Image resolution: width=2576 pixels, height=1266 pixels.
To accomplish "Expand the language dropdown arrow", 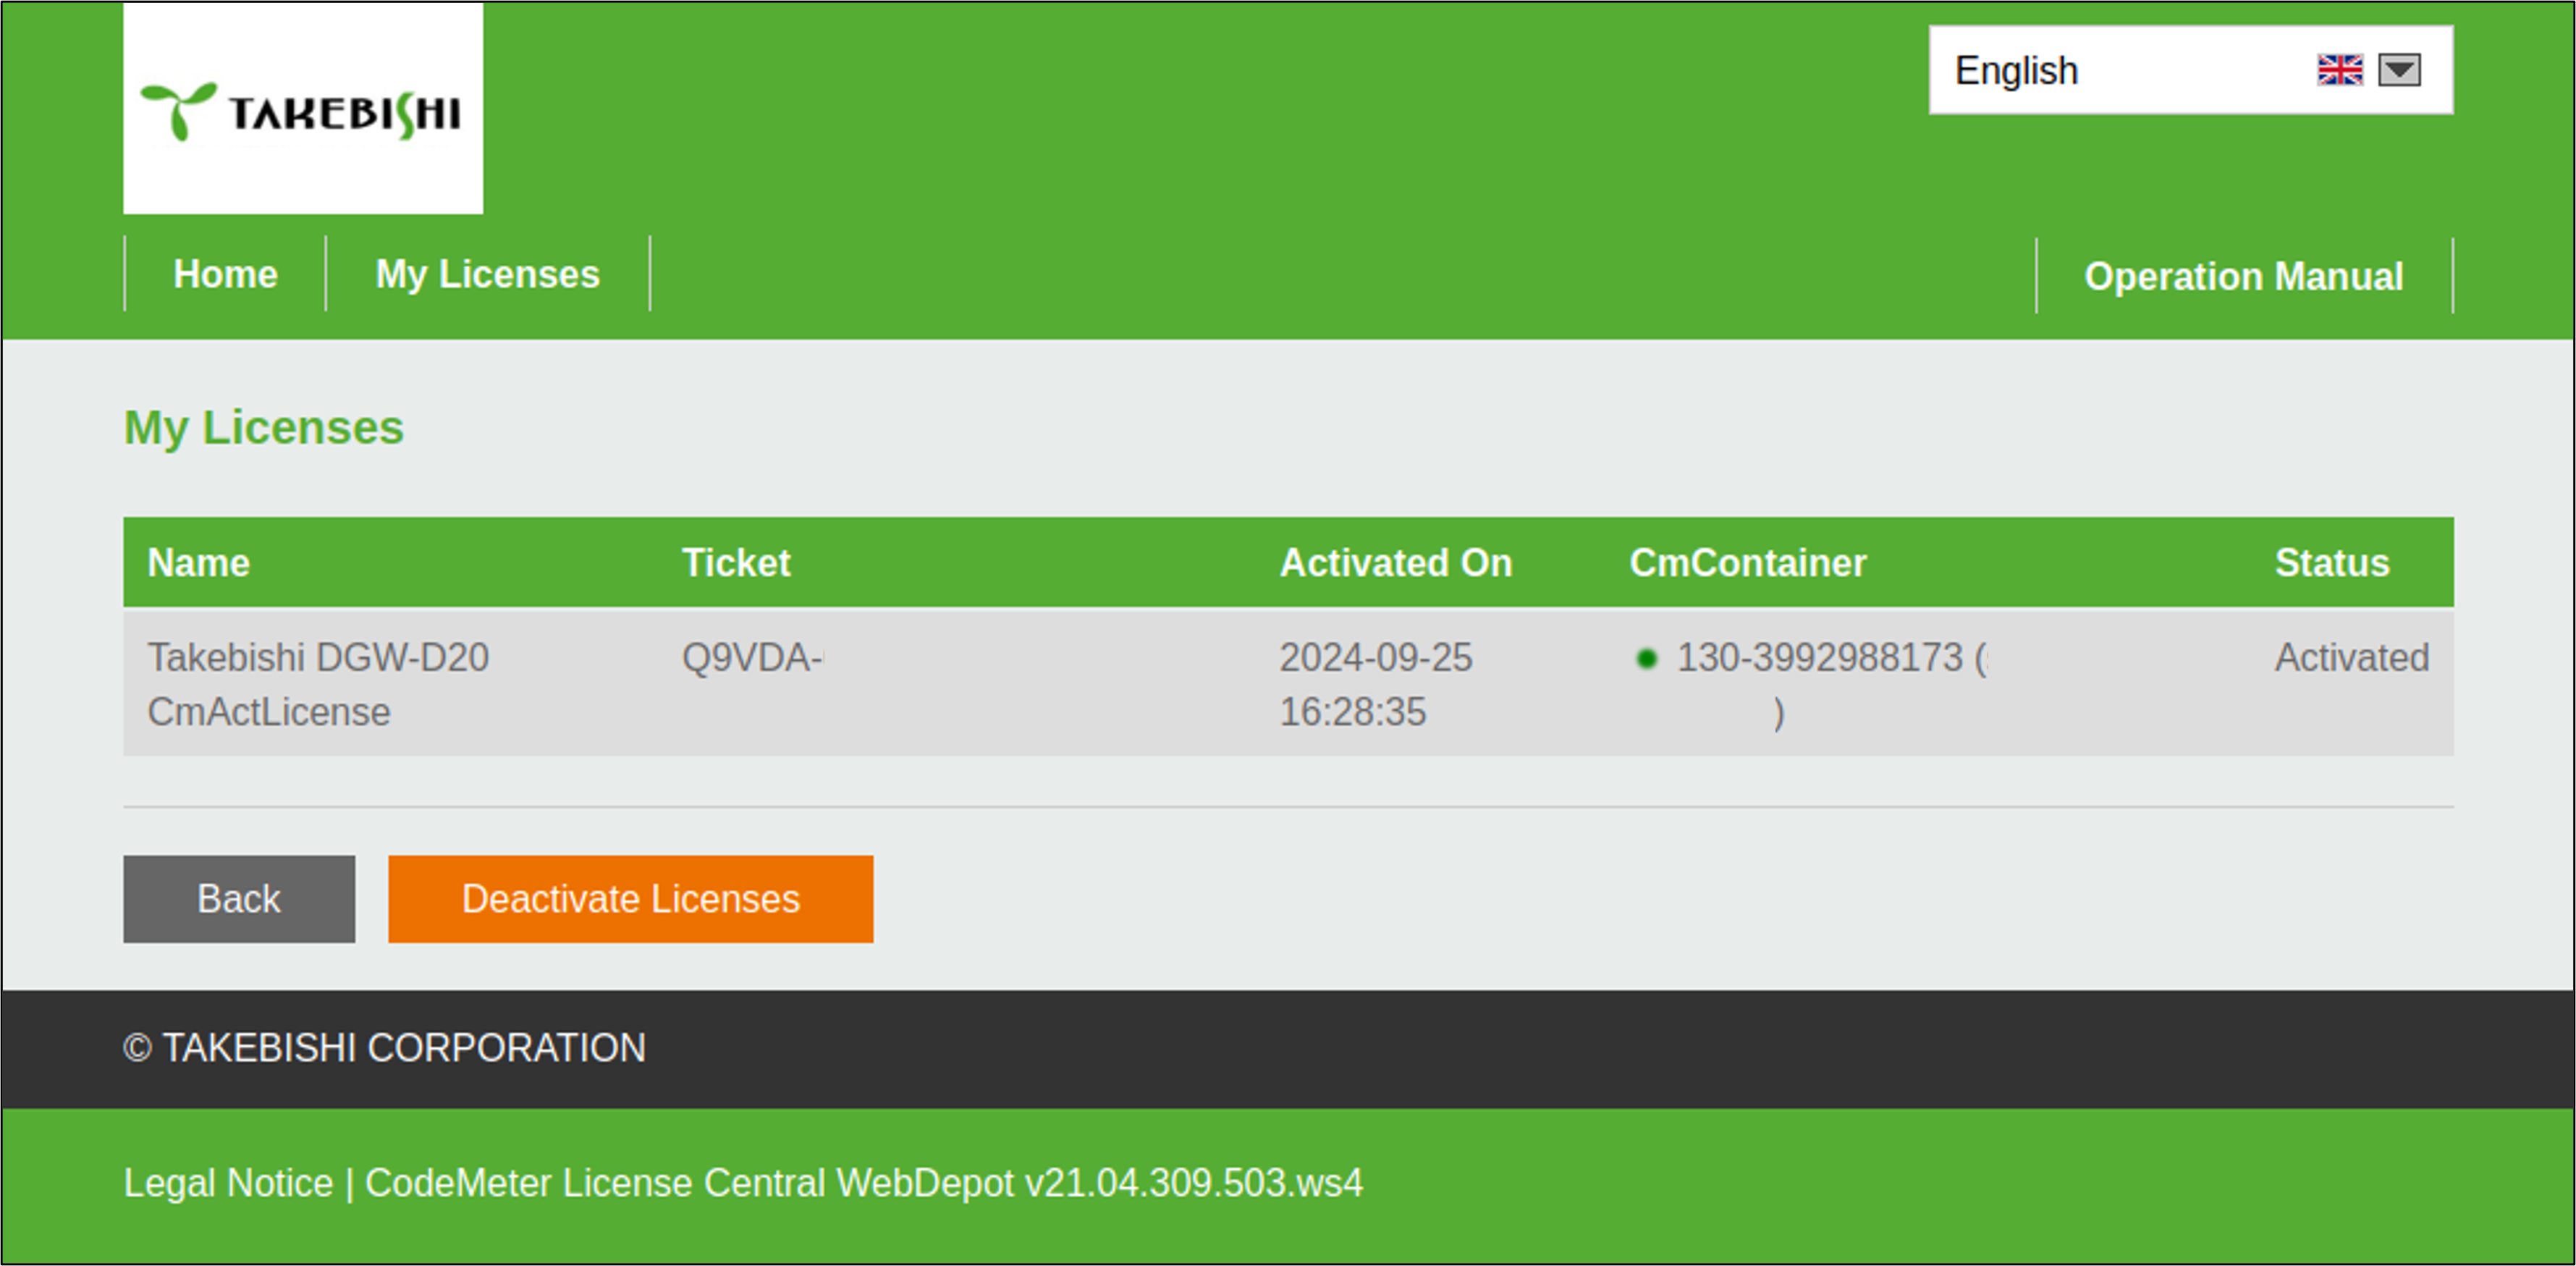I will click(x=2399, y=70).
